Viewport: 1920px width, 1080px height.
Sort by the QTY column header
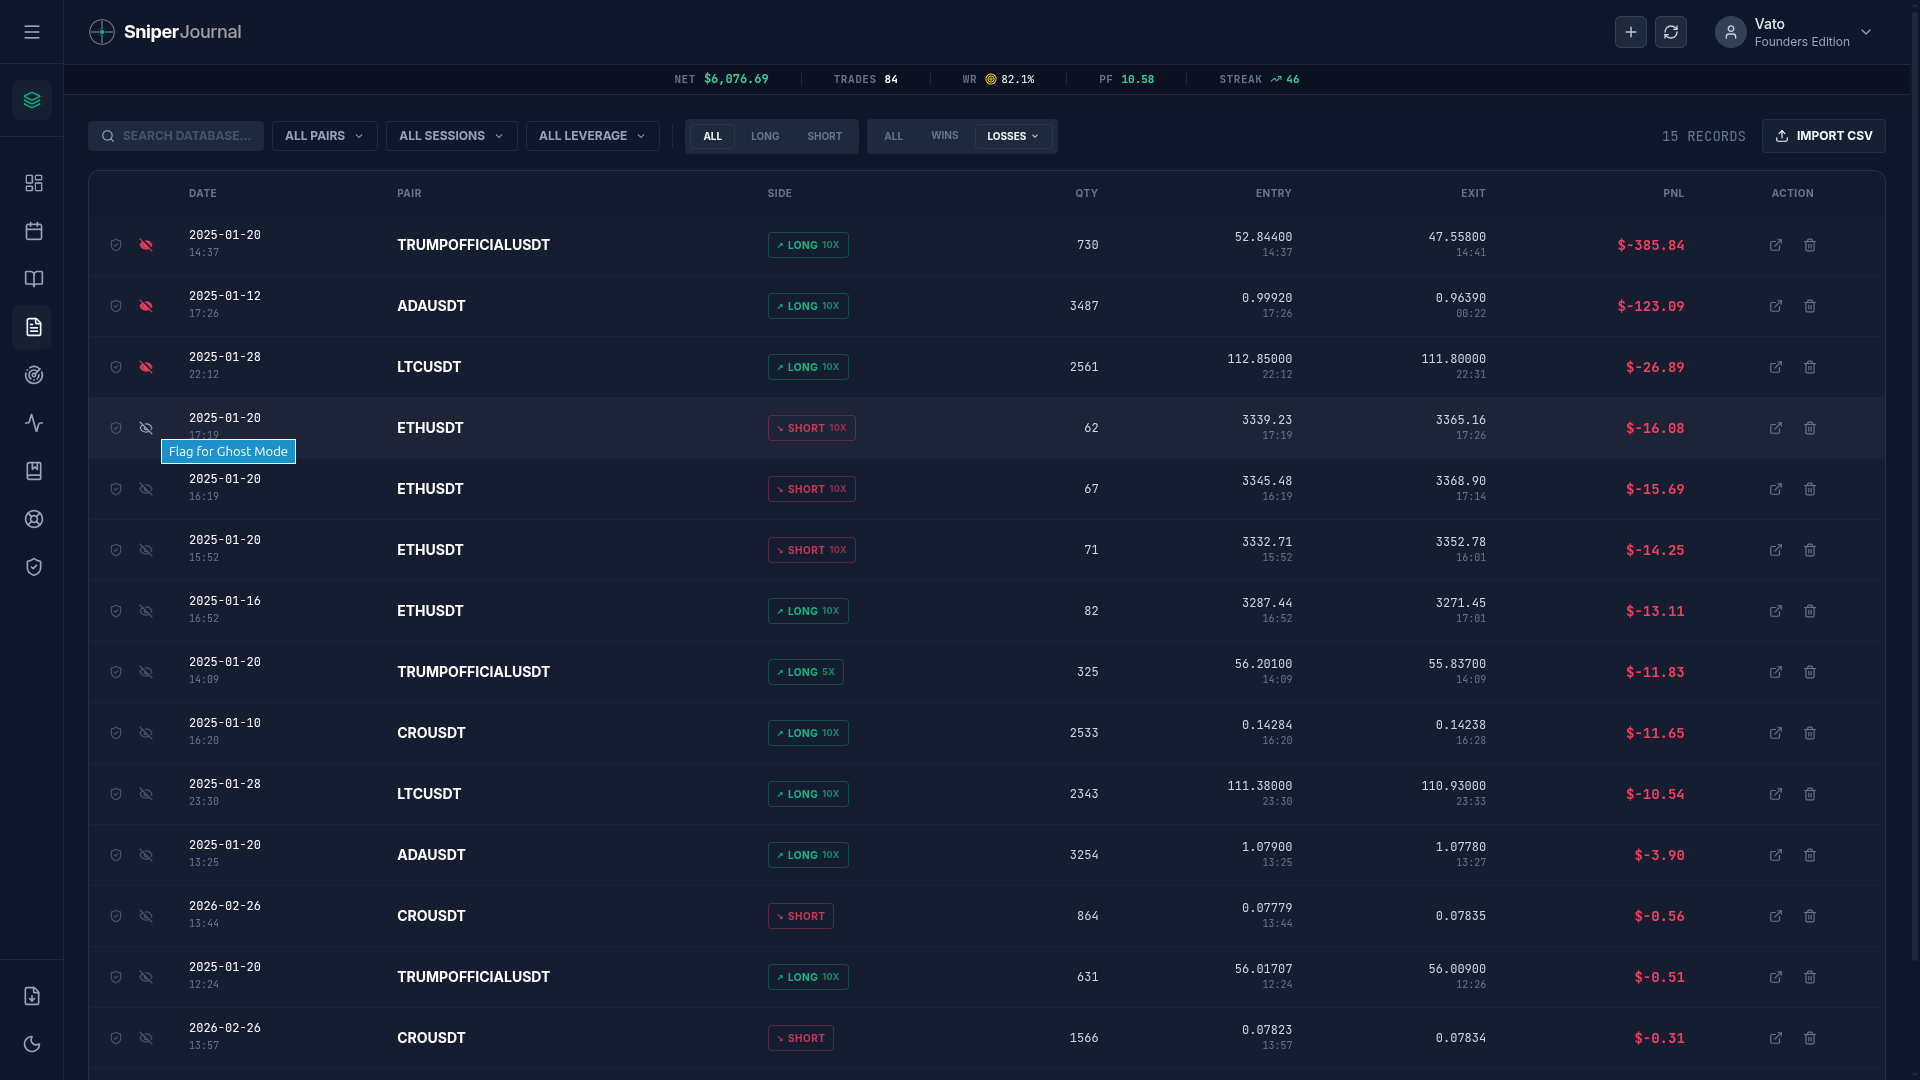tap(1086, 193)
